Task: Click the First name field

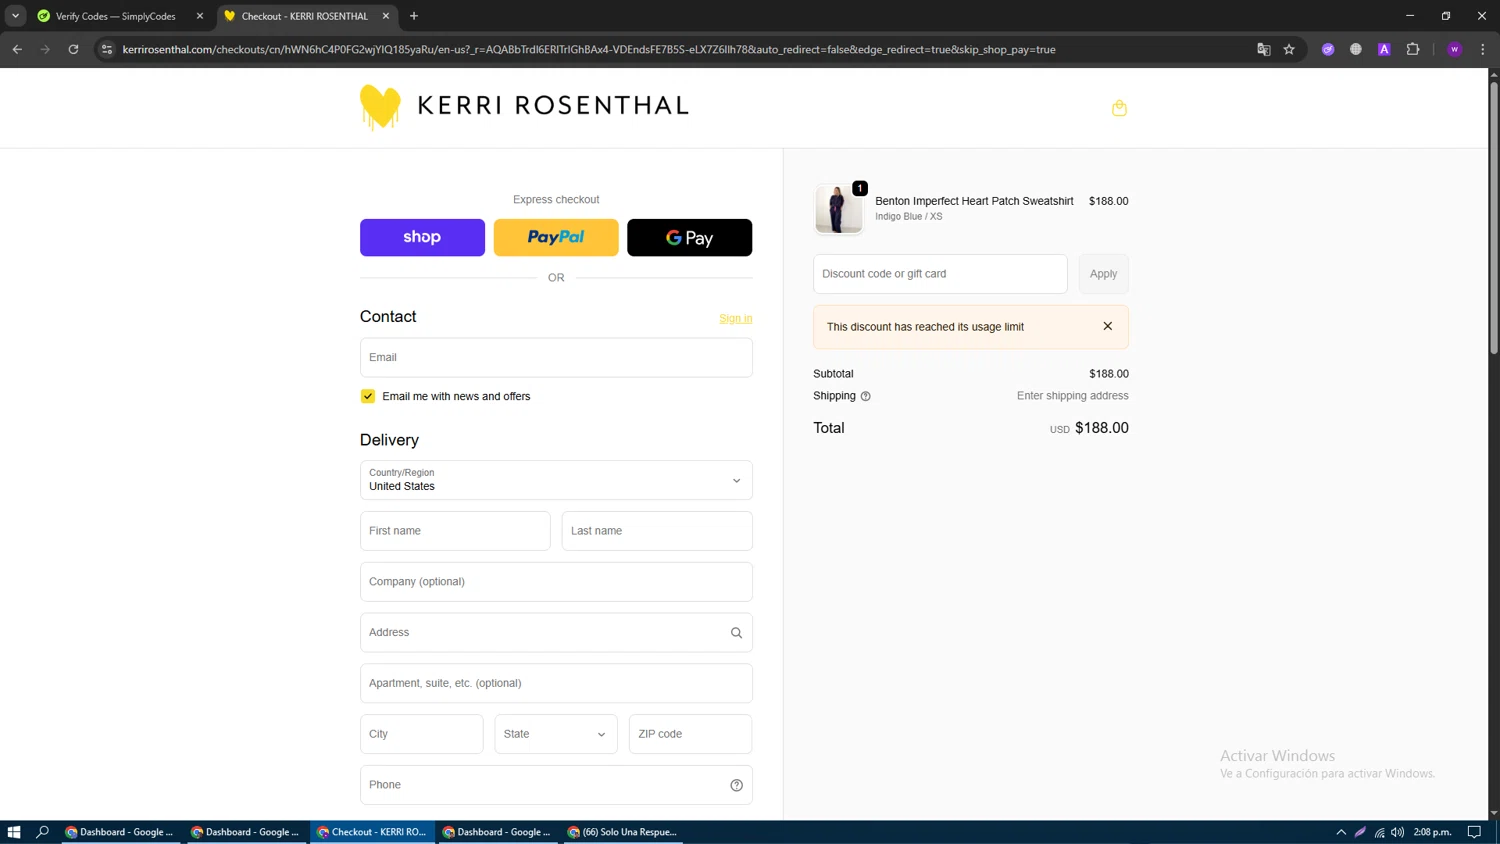Action: pyautogui.click(x=455, y=531)
